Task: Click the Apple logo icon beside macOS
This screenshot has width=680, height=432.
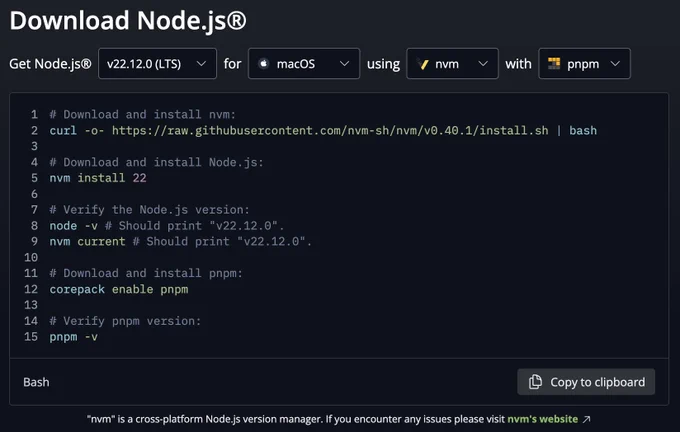Action: coord(263,64)
